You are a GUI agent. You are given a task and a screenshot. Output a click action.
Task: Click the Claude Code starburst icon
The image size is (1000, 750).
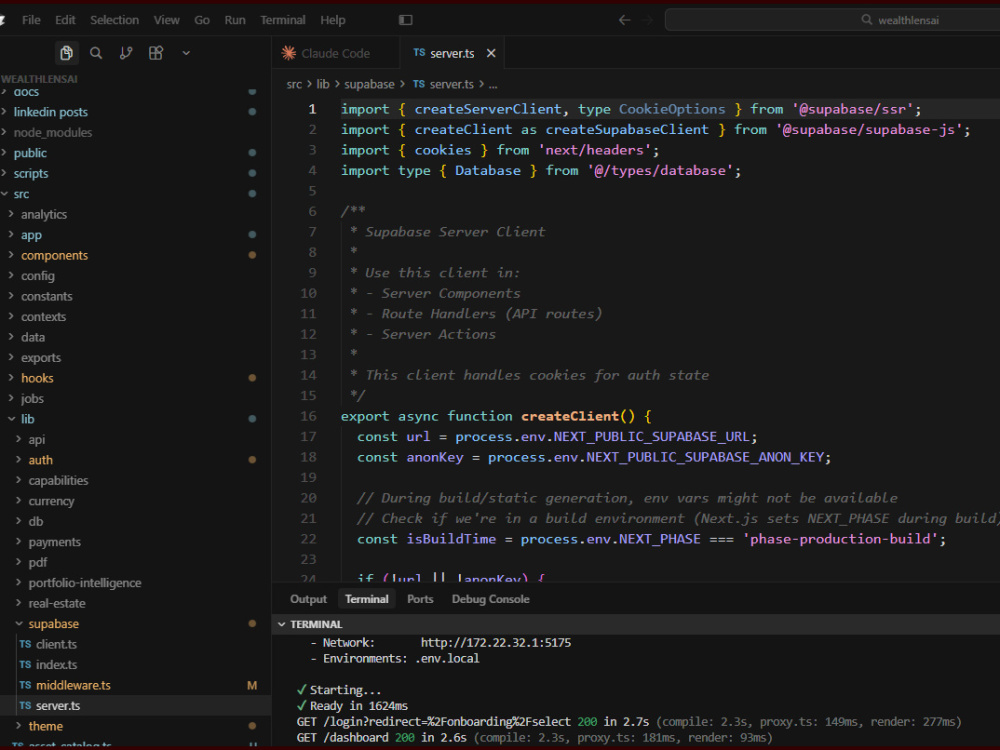click(x=289, y=53)
